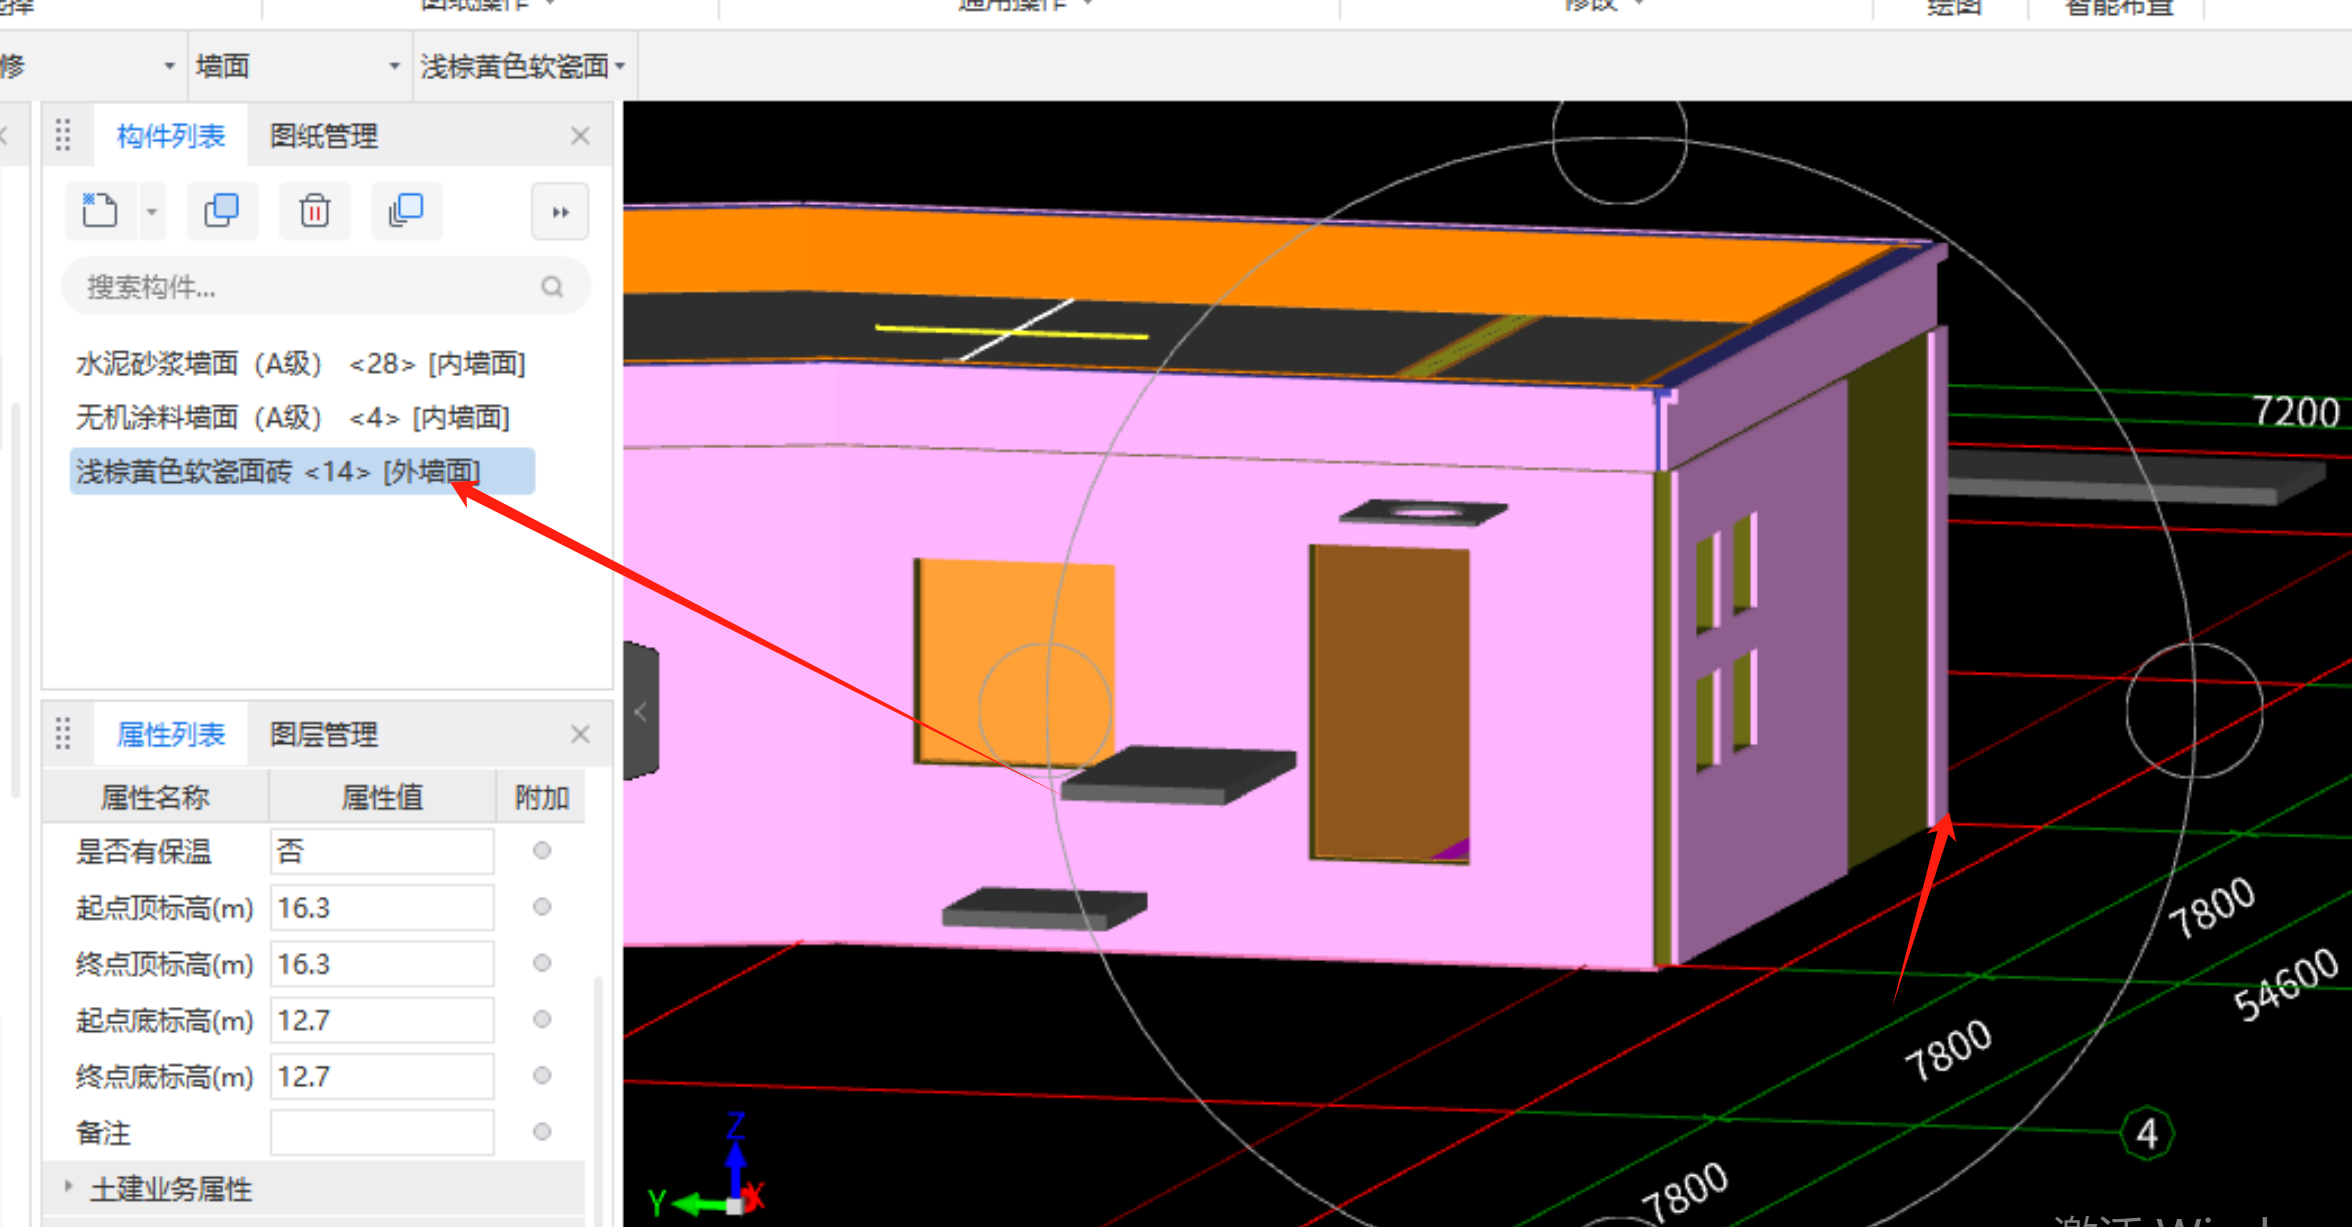Viewport: 2352px width, 1227px height.
Task: Close the 属性列表 panel
Action: point(580,735)
